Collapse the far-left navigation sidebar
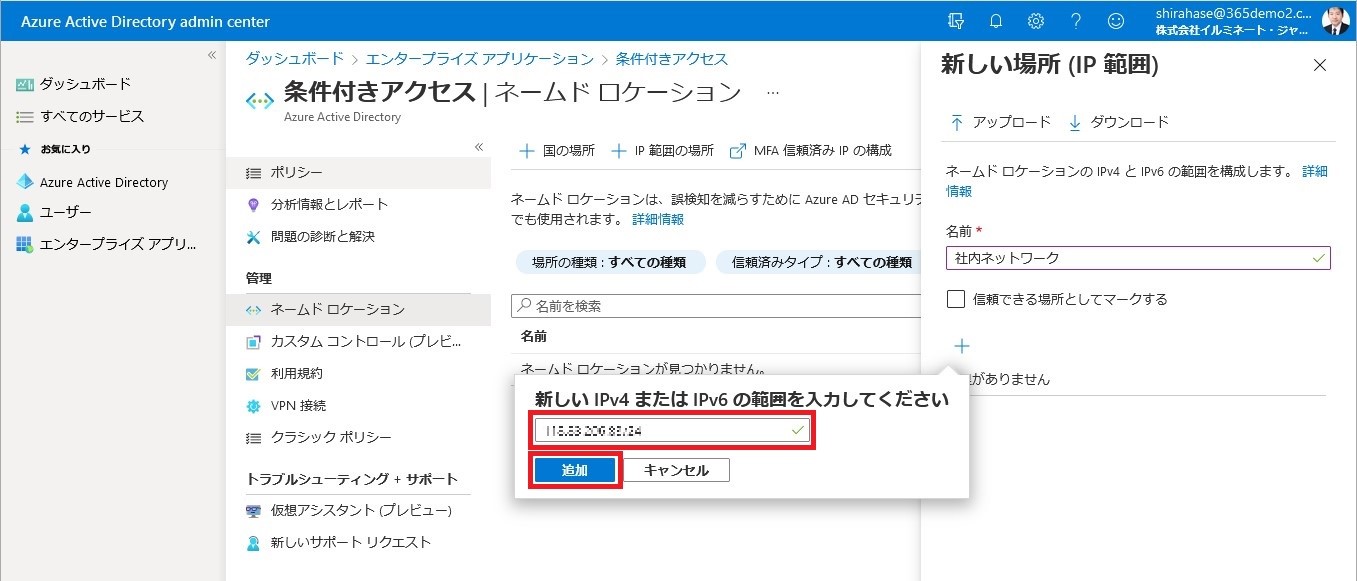Screen dimensions: 1357x581 pyautogui.click(x=211, y=55)
